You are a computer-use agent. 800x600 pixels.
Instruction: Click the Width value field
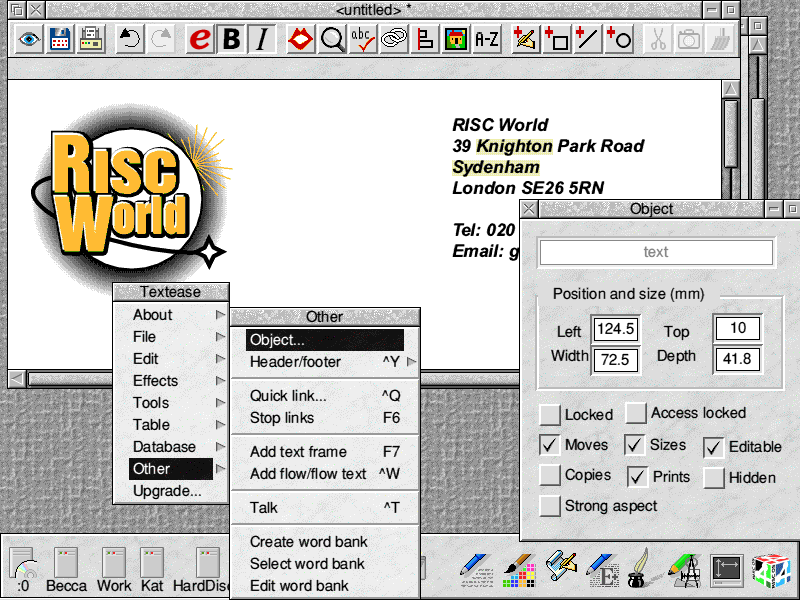(x=615, y=358)
